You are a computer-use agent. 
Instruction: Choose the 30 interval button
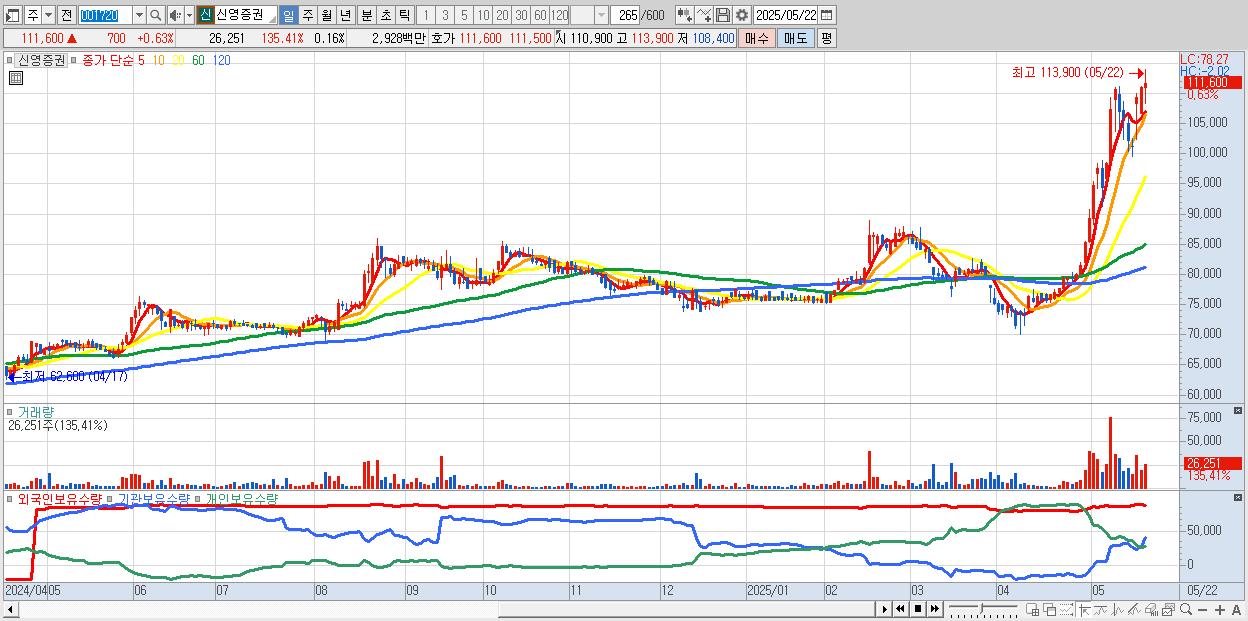[521, 15]
